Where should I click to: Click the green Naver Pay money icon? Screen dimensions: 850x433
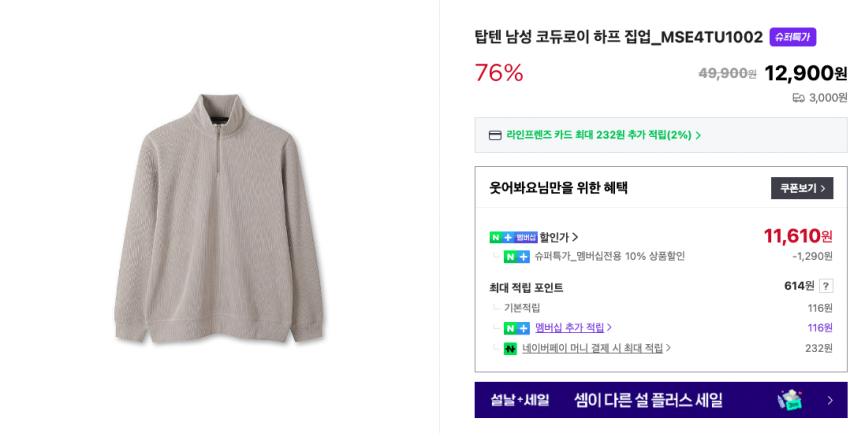[510, 348]
